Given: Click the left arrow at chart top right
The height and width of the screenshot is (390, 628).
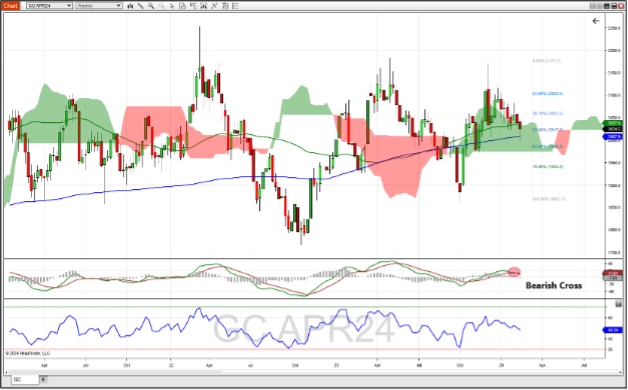Looking at the screenshot, I should (x=596, y=21).
